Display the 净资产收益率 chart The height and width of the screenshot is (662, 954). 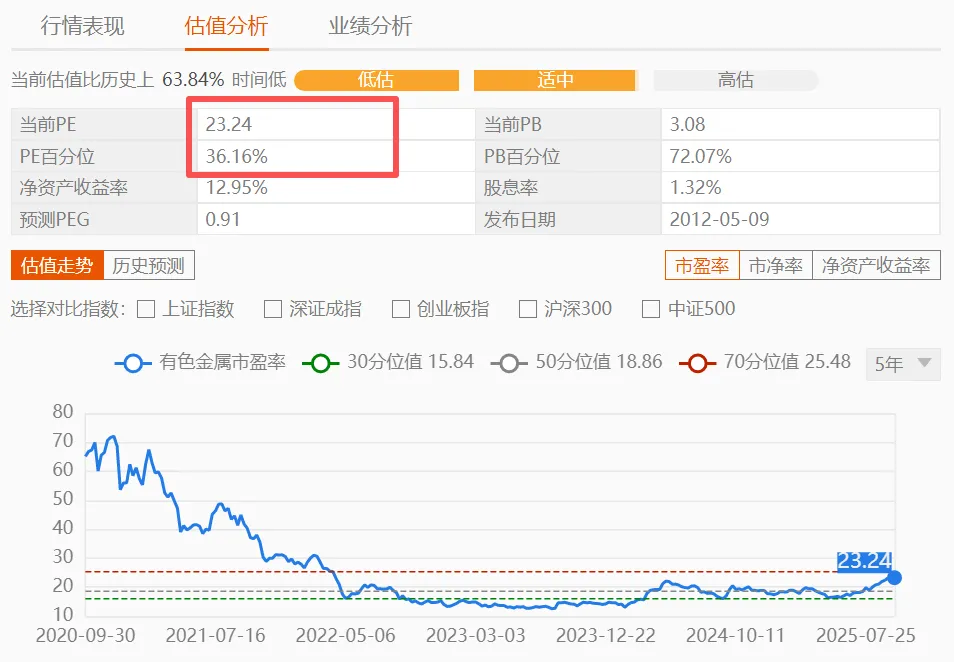(876, 265)
